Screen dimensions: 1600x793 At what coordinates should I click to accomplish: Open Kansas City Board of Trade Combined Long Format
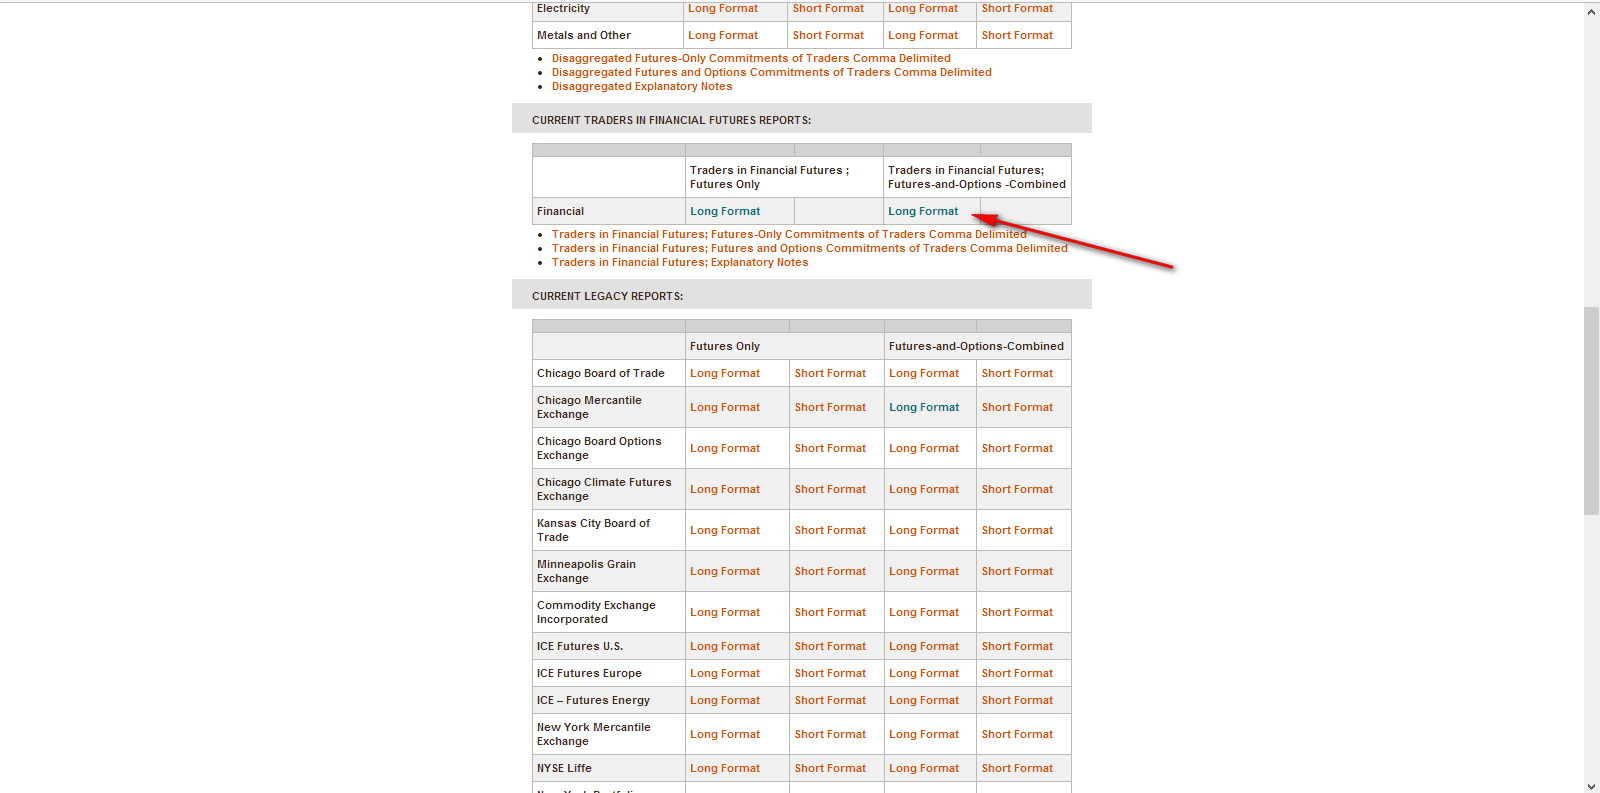(924, 530)
